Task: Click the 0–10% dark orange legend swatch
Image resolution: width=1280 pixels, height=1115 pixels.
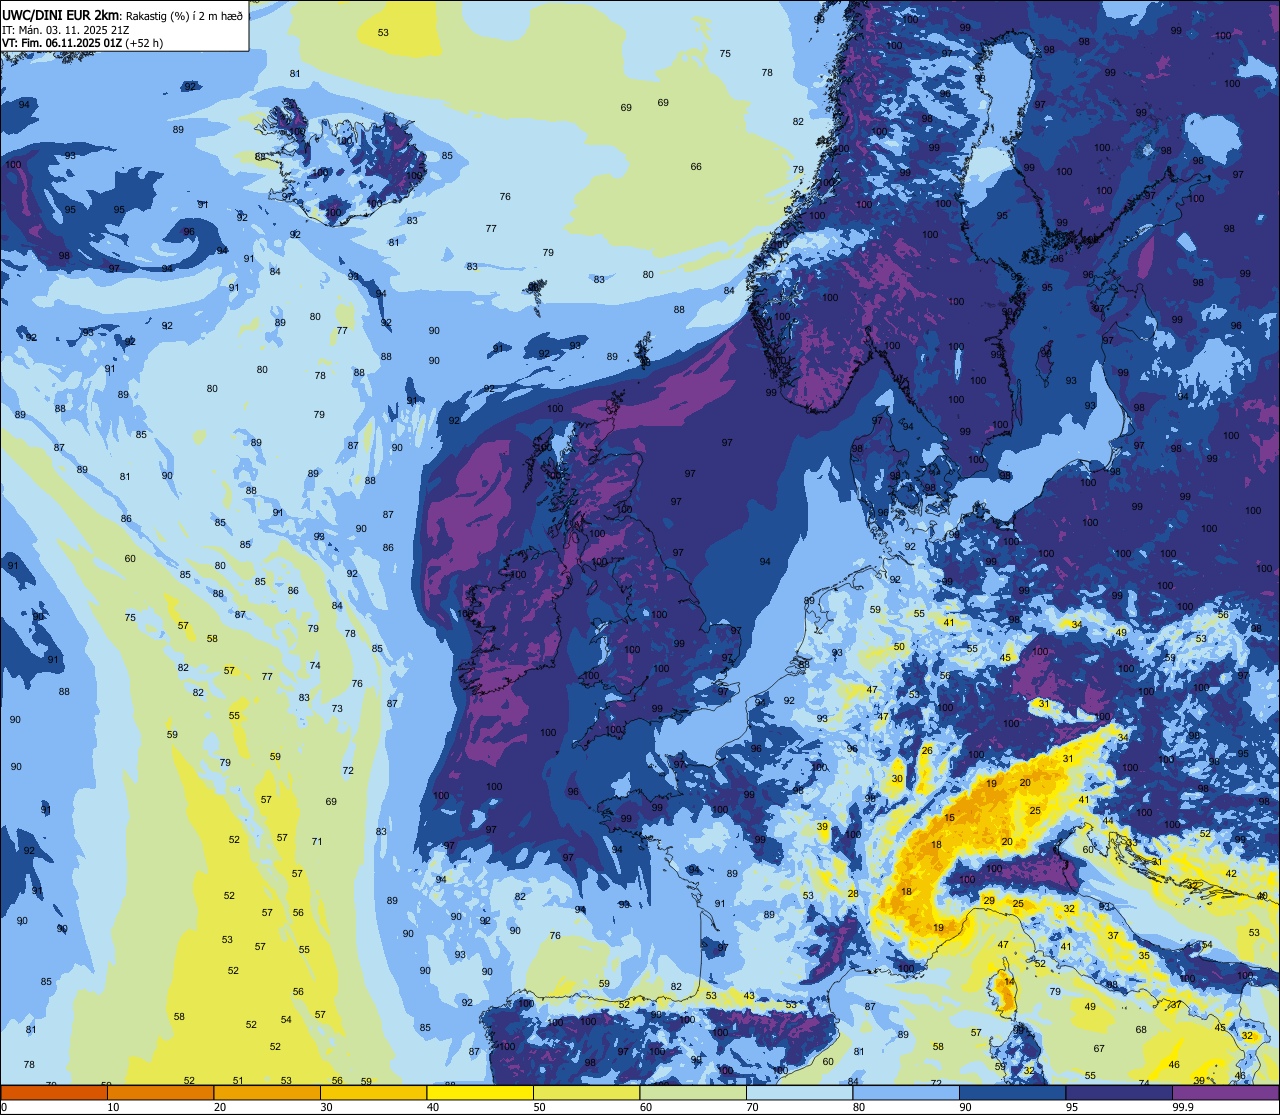Action: click(54, 1092)
